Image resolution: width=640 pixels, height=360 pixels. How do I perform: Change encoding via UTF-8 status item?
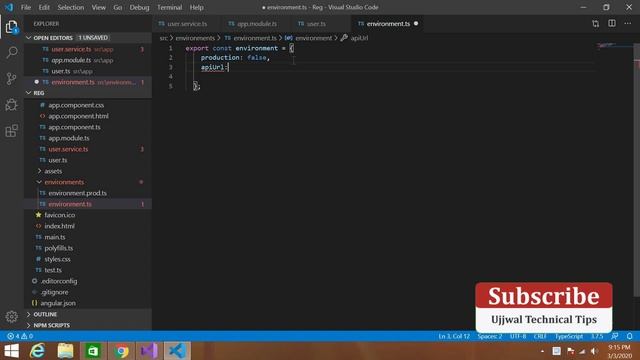point(518,336)
